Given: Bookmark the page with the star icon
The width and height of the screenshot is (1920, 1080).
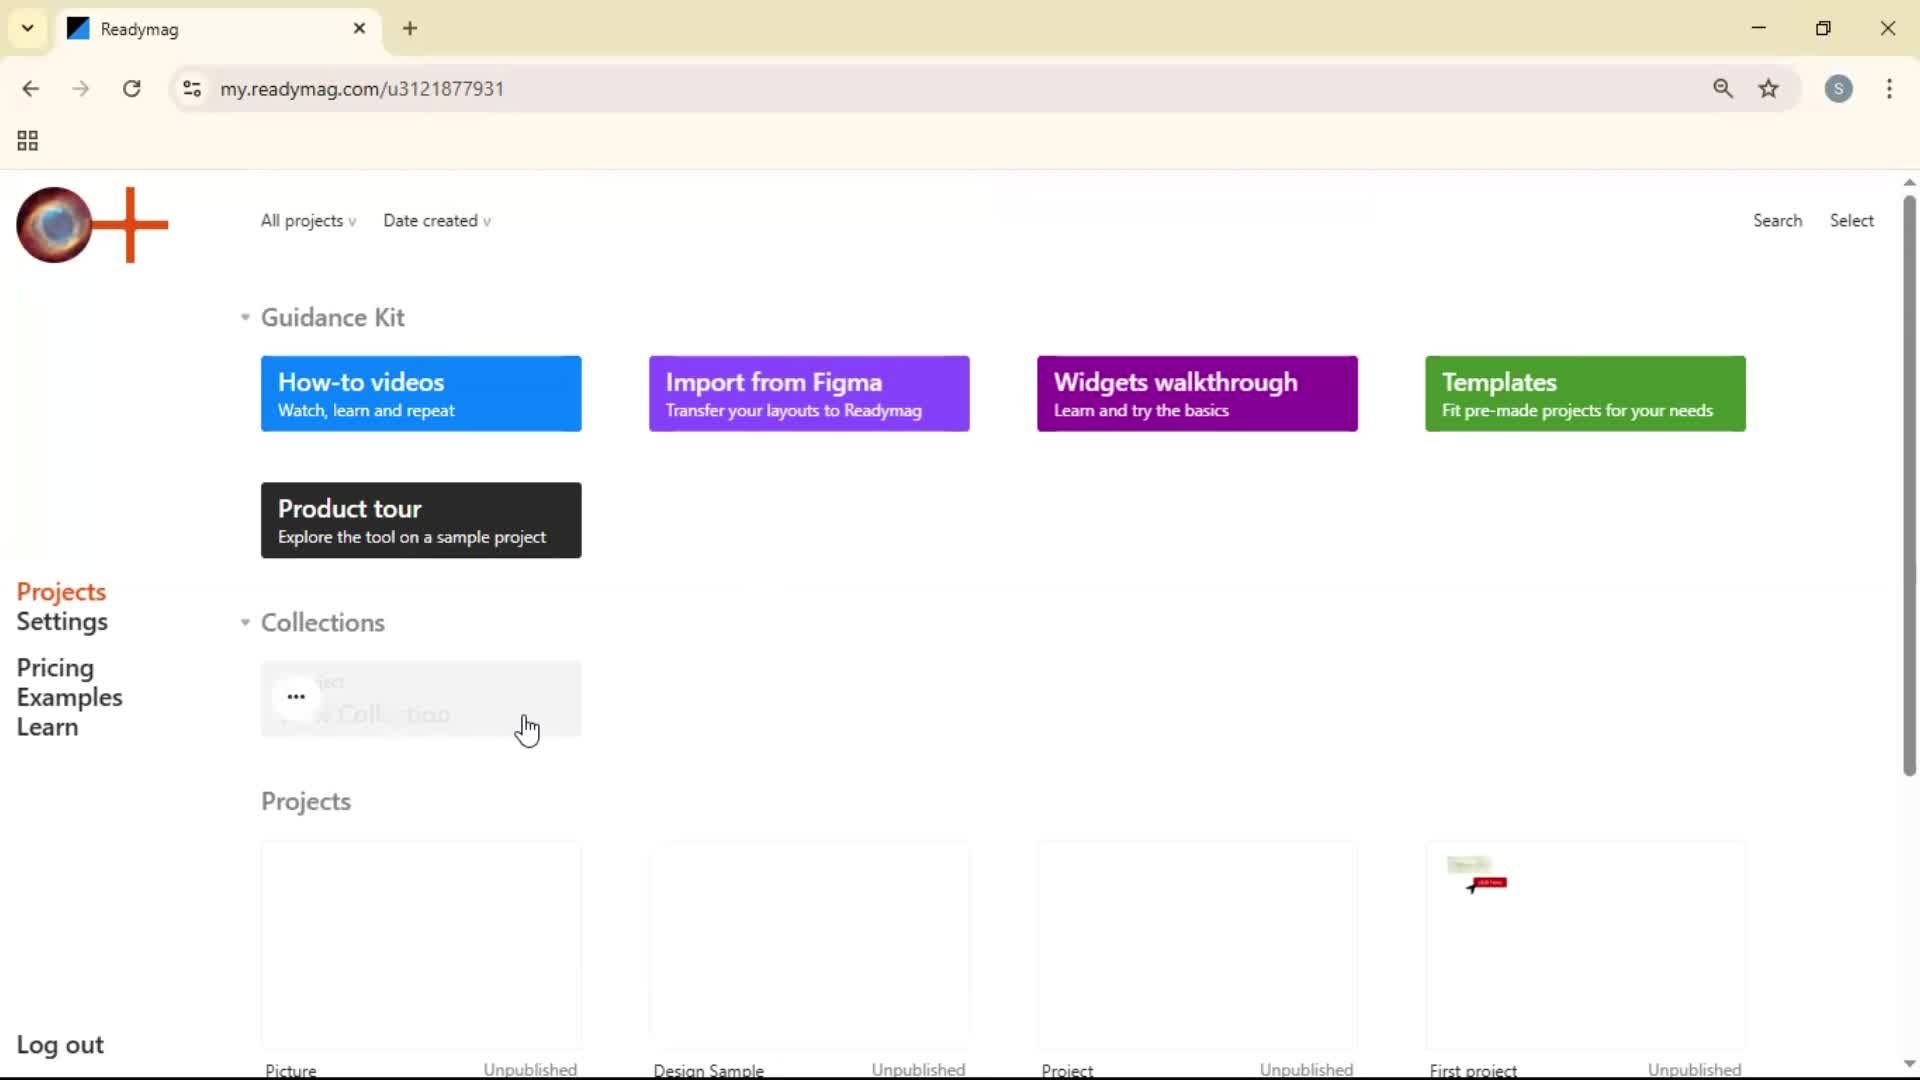Looking at the screenshot, I should (x=1769, y=89).
